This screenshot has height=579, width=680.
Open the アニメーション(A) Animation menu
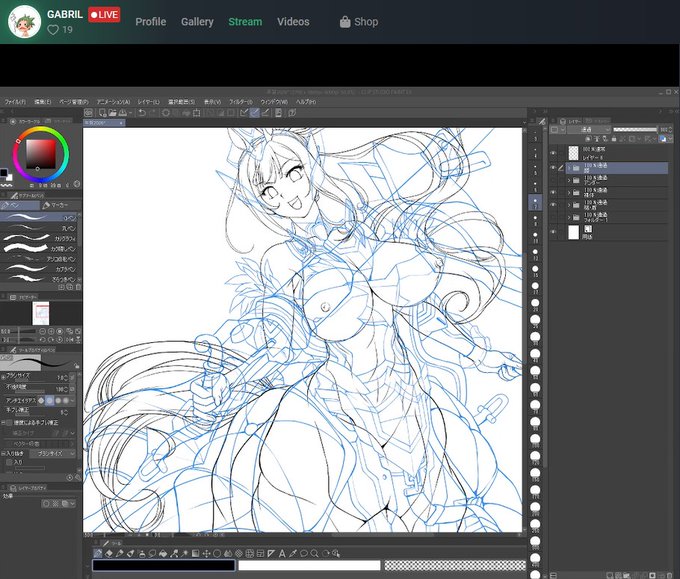click(113, 102)
